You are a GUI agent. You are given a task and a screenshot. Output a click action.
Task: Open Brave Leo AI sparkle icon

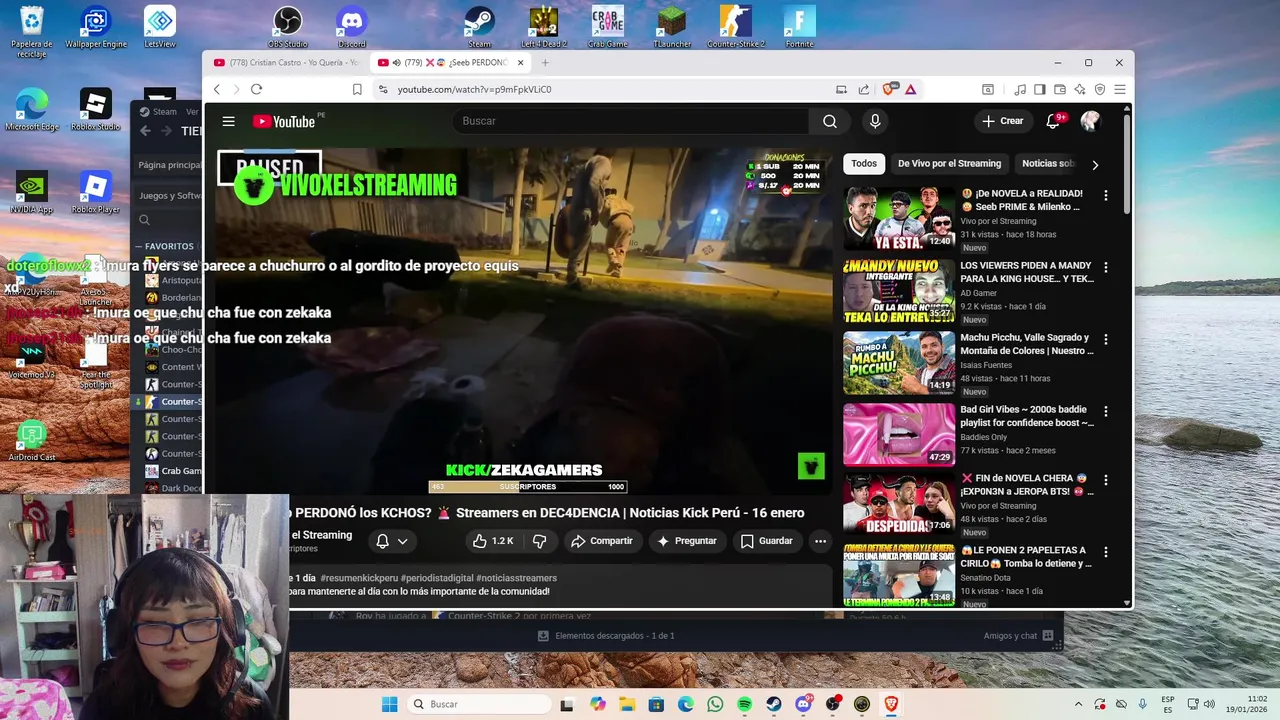click(x=1080, y=89)
